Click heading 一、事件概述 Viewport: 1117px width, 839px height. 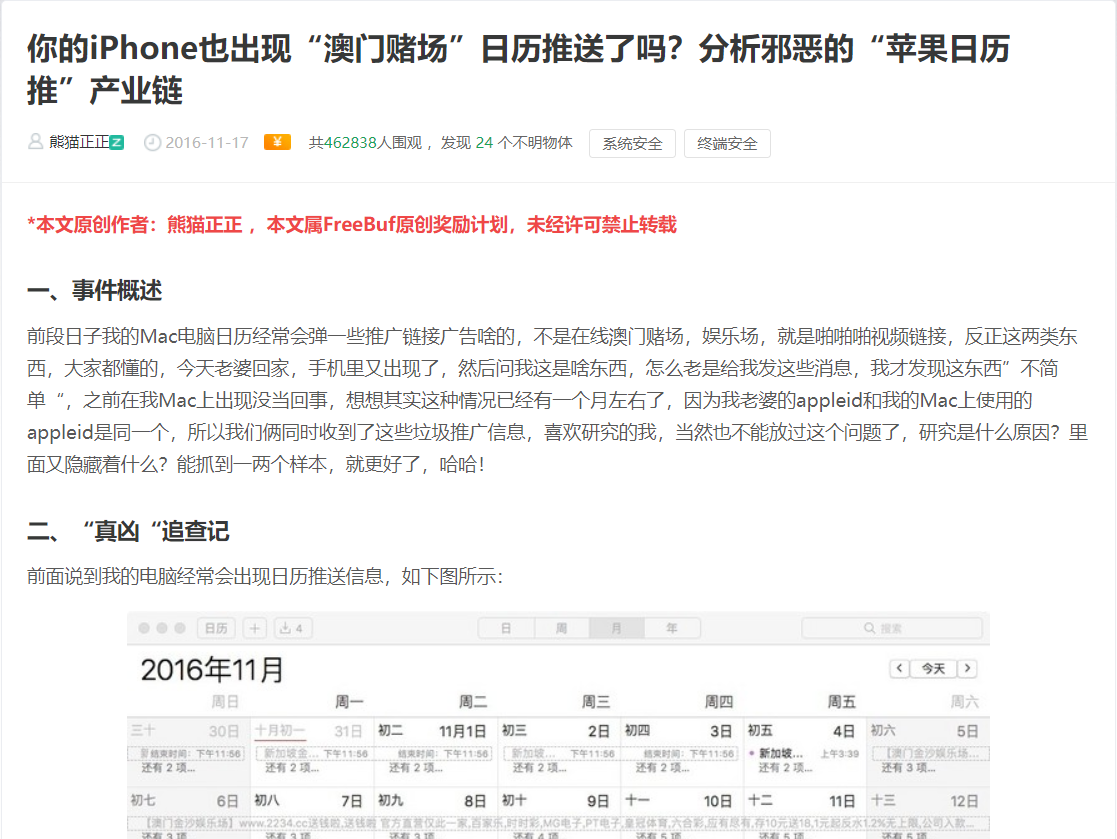(x=95, y=290)
